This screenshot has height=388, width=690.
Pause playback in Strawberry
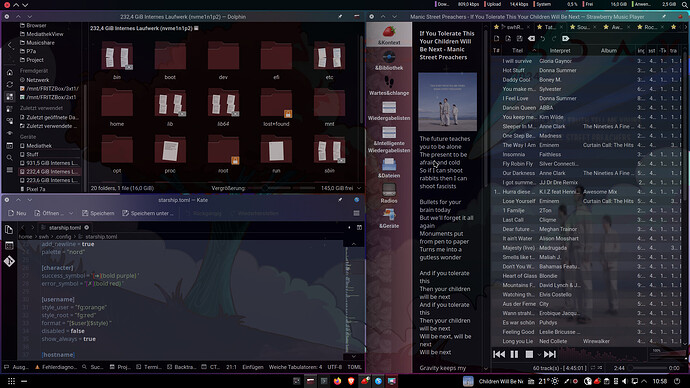(514, 354)
